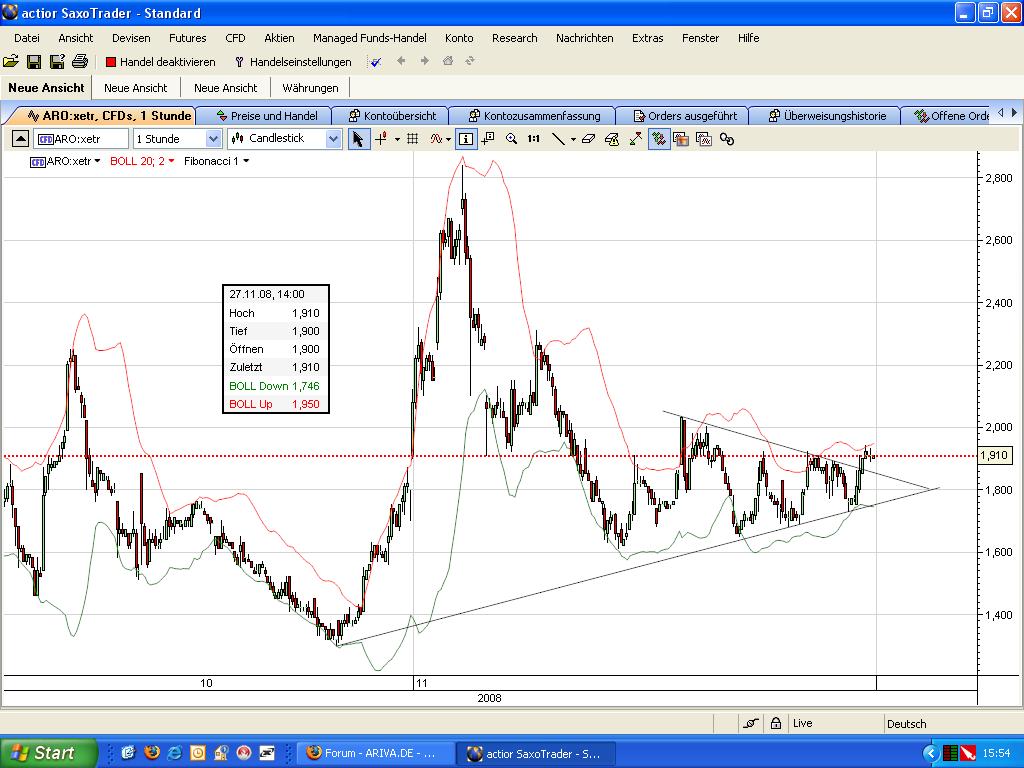This screenshot has height=768, width=1024.
Task: Click the Währungen button
Action: [x=310, y=88]
